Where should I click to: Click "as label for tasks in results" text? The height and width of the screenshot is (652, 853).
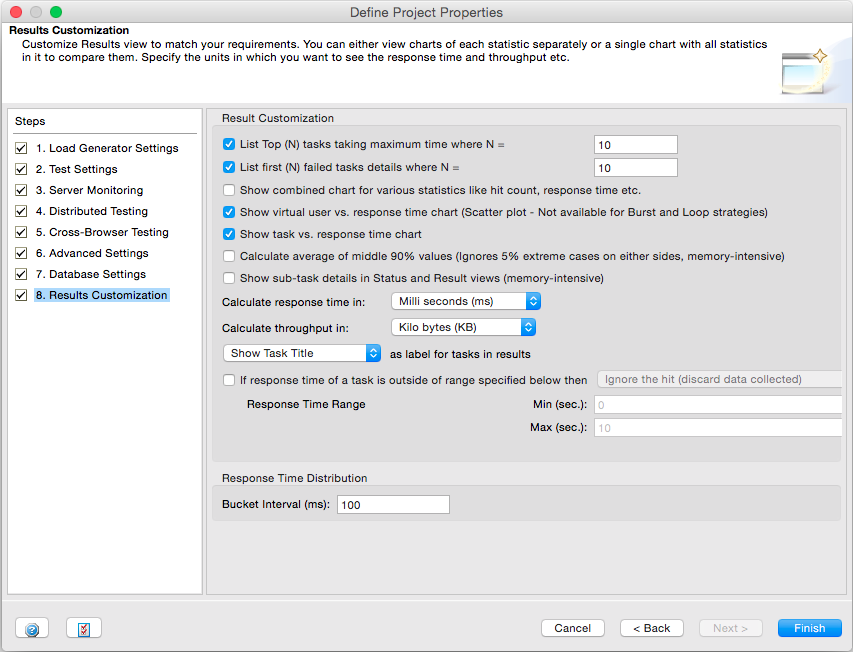(460, 354)
